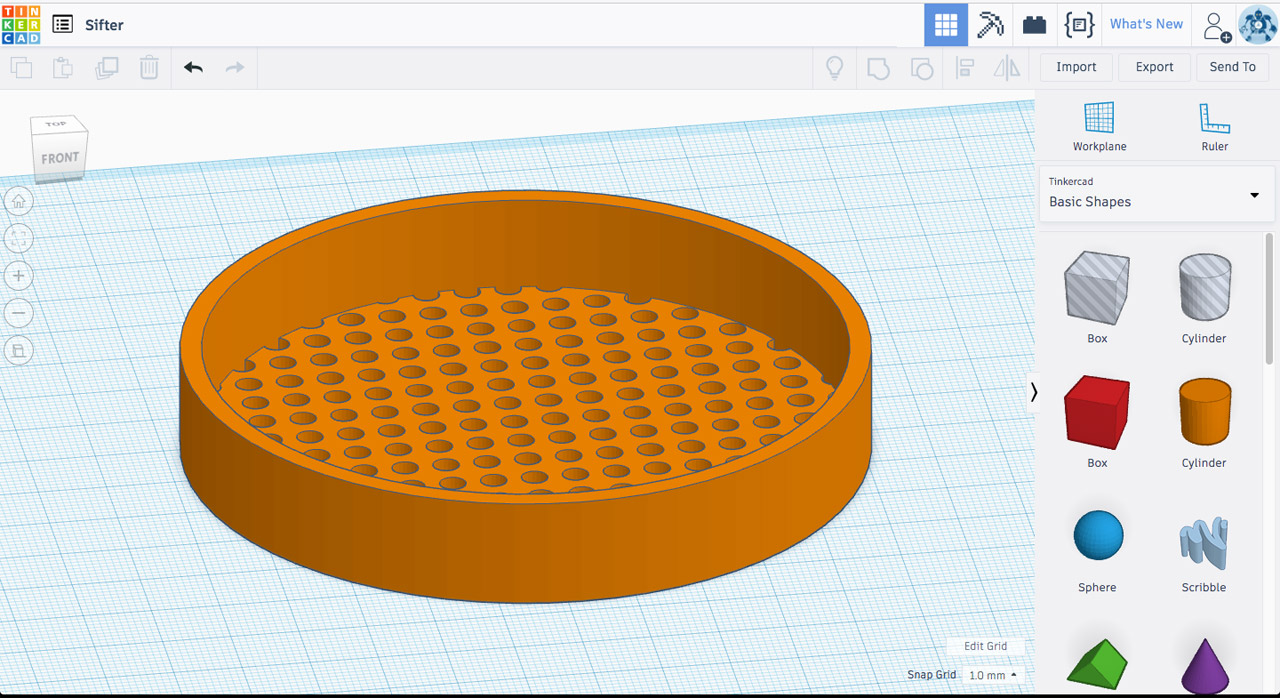Collapse the shapes panel with the chevron

tap(1034, 393)
